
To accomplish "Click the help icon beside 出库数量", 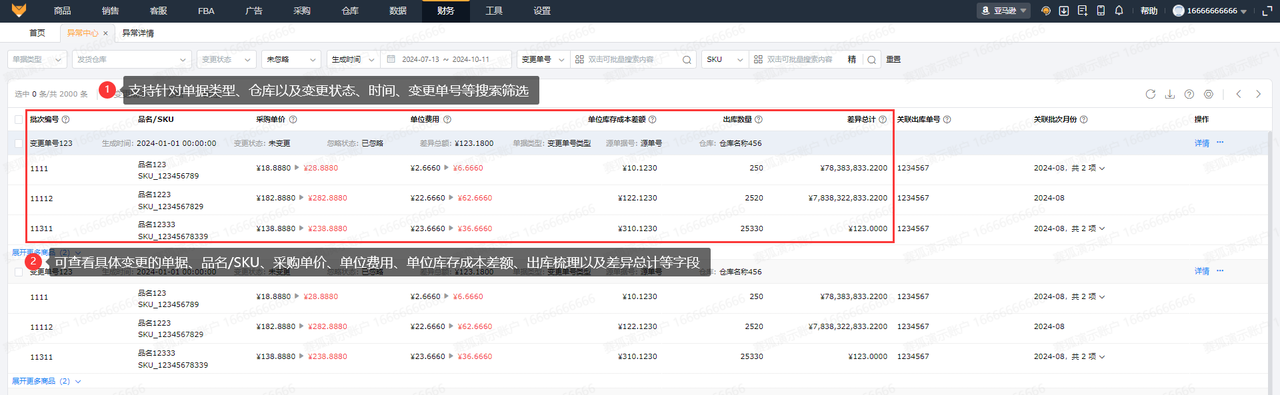I will coord(759,120).
